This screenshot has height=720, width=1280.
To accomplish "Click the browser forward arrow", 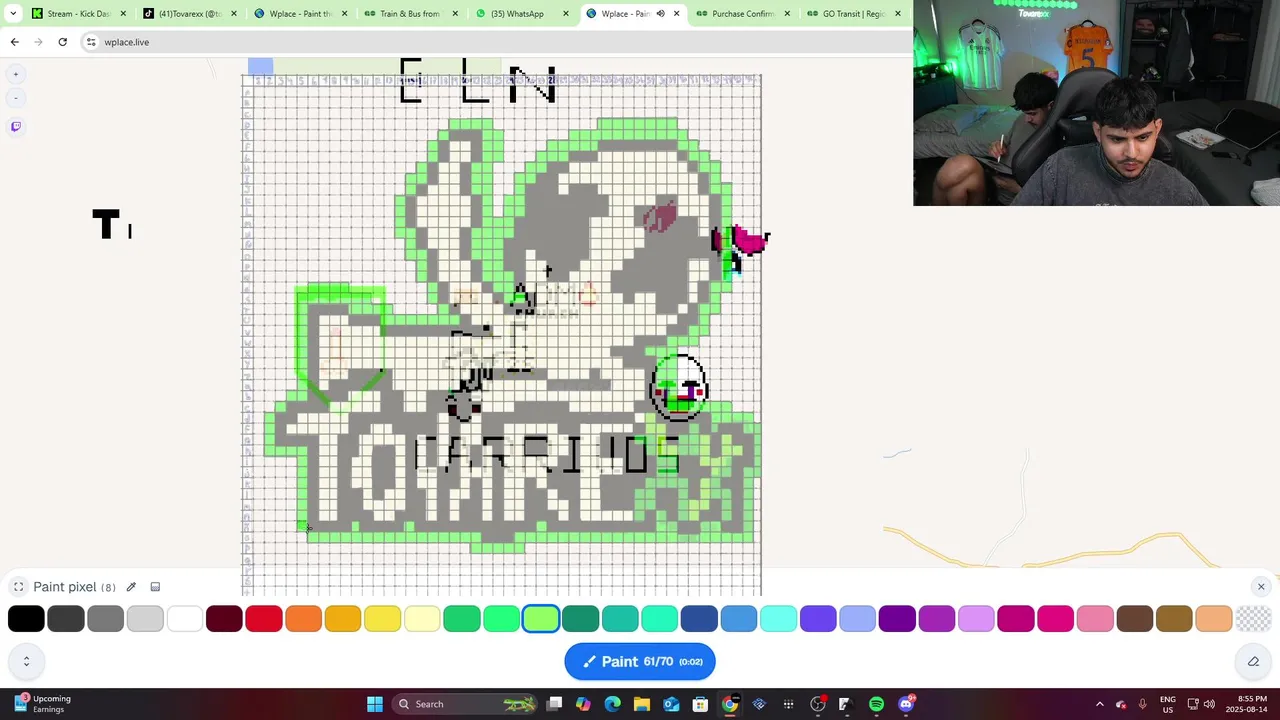I will tap(38, 42).
